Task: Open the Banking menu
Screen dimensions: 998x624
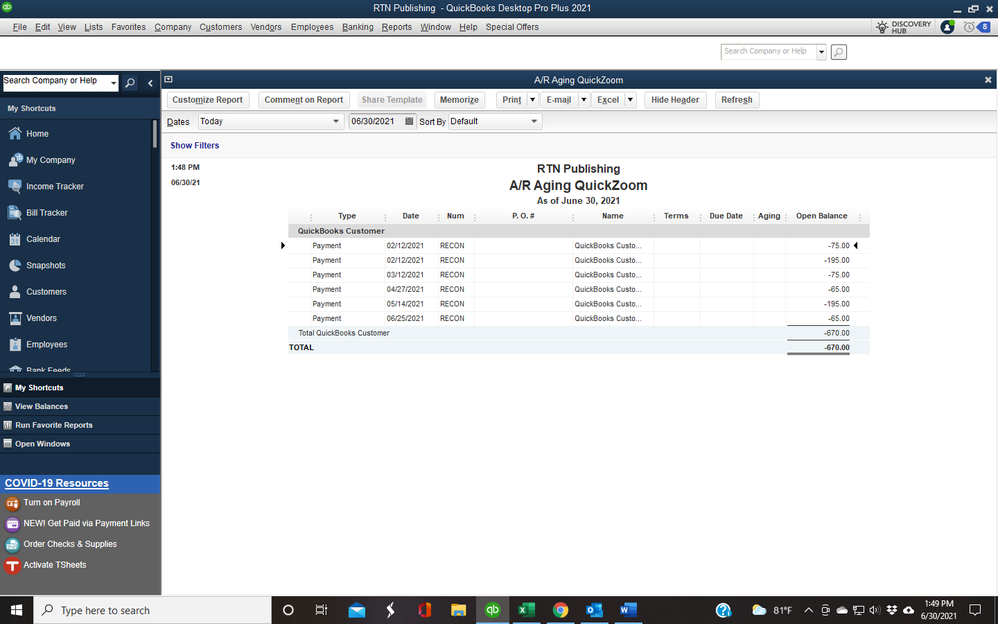Action: (x=357, y=27)
